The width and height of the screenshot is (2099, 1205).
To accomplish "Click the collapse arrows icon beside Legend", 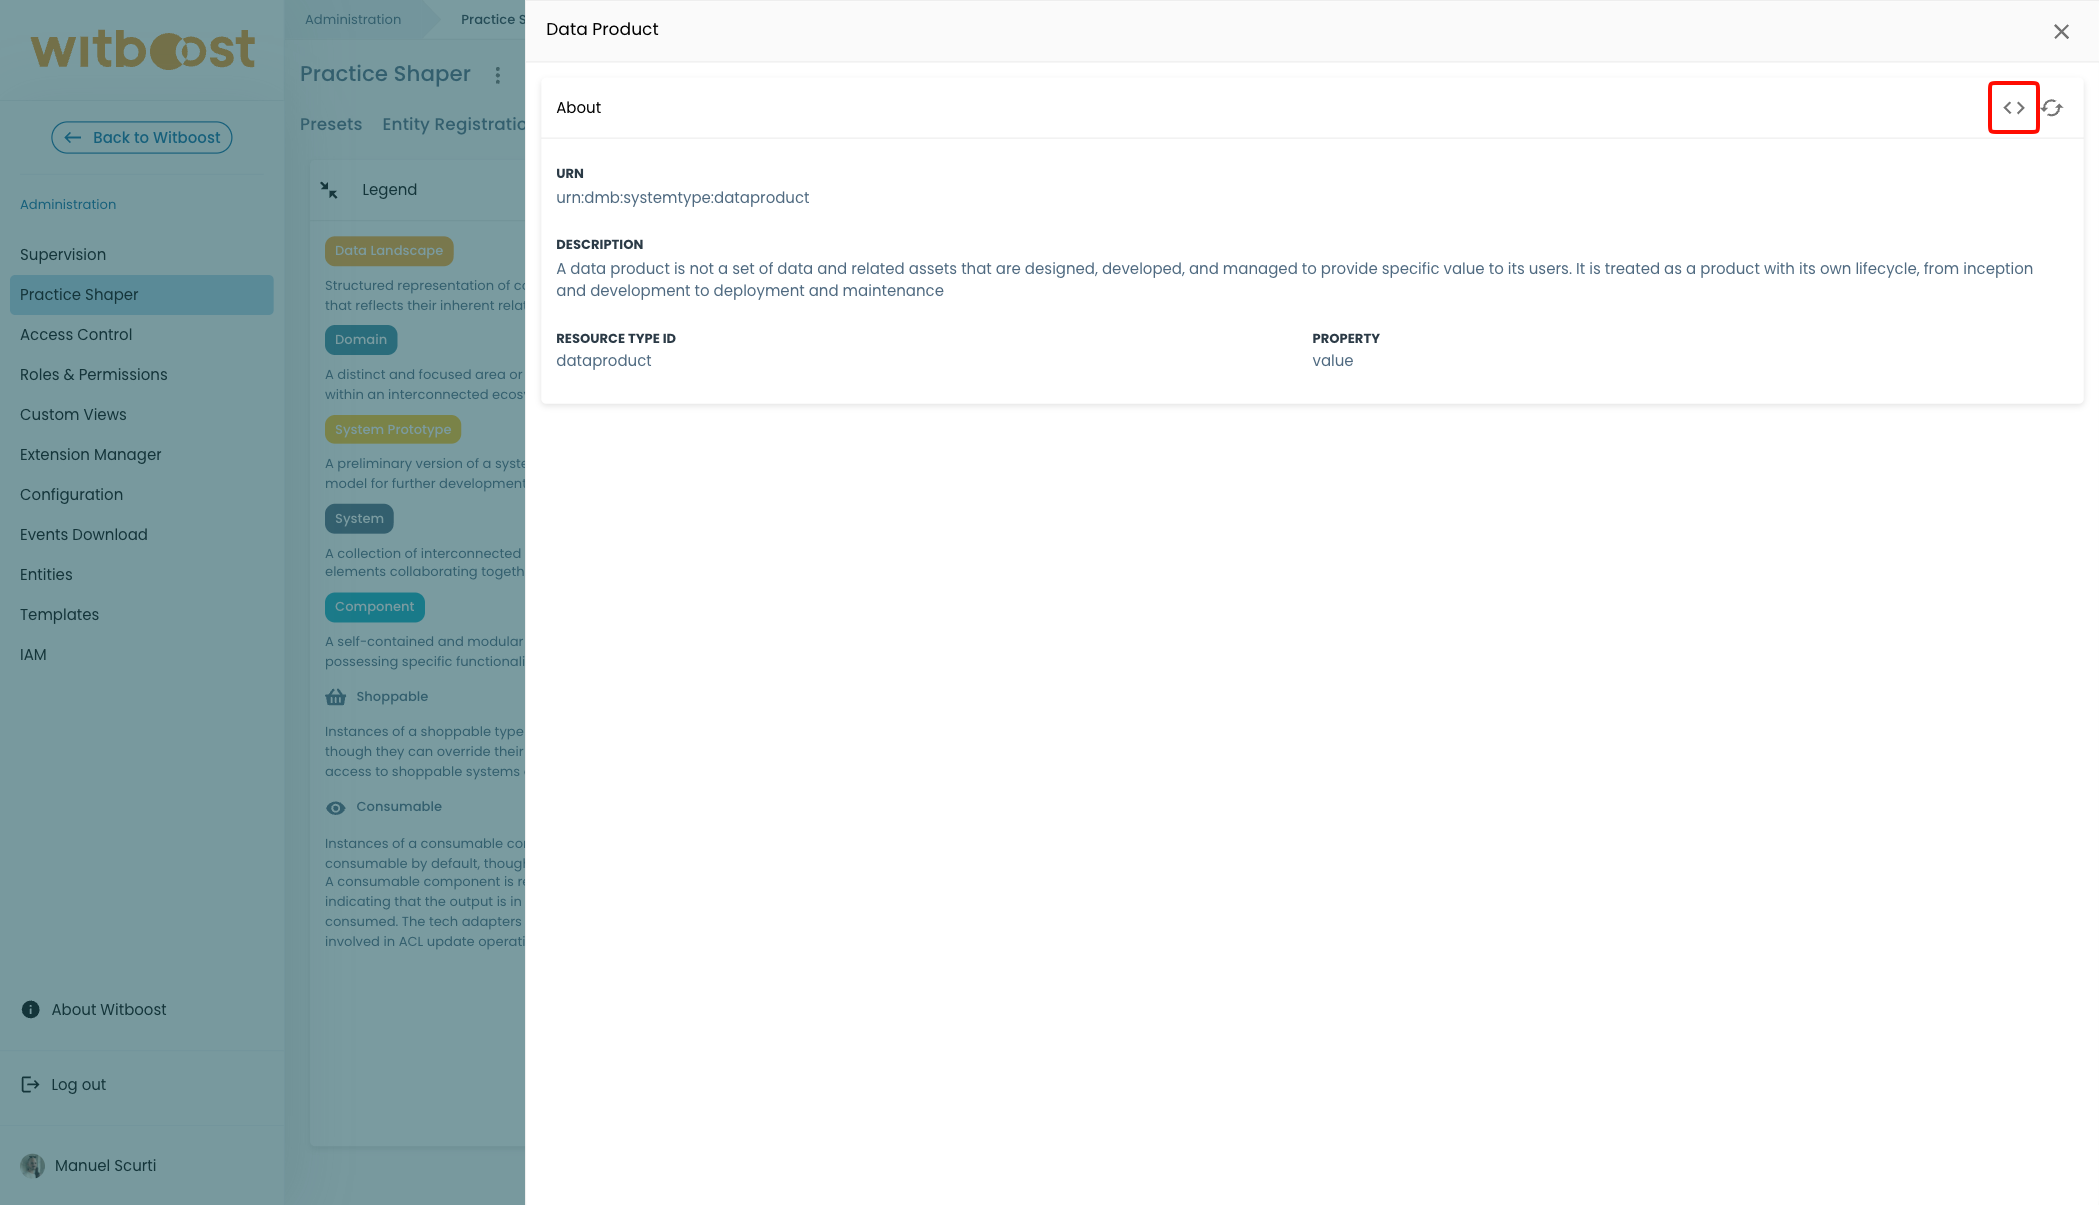I will point(329,189).
